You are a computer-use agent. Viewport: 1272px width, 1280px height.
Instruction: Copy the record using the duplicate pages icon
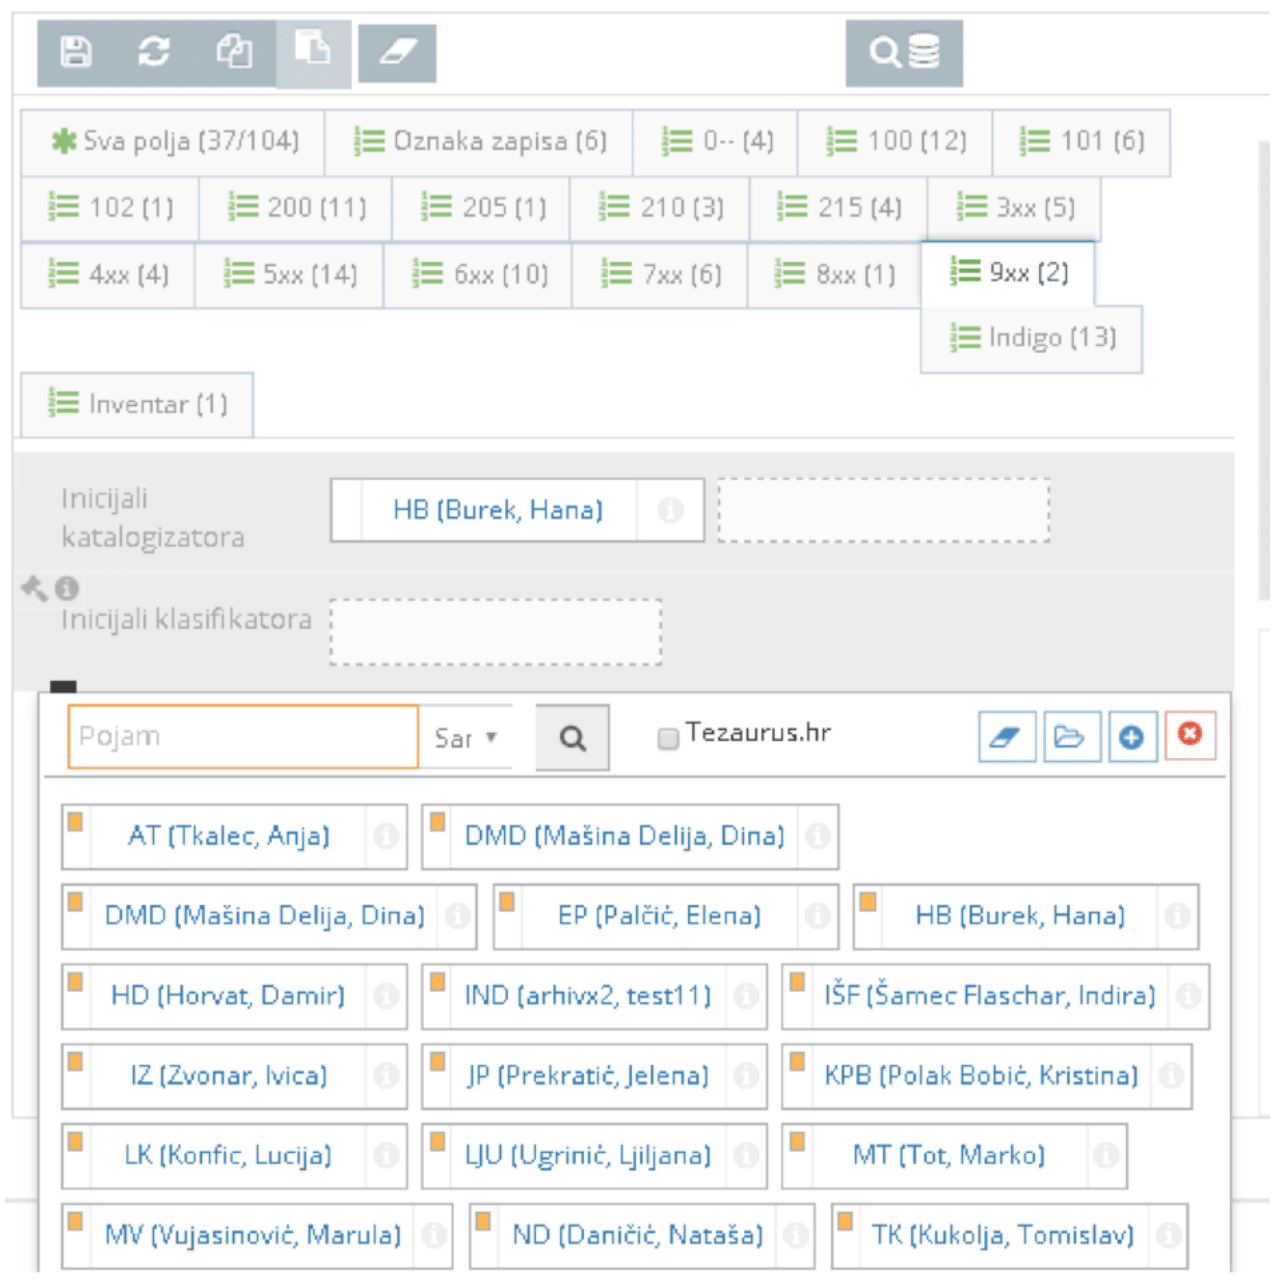pos(233,54)
